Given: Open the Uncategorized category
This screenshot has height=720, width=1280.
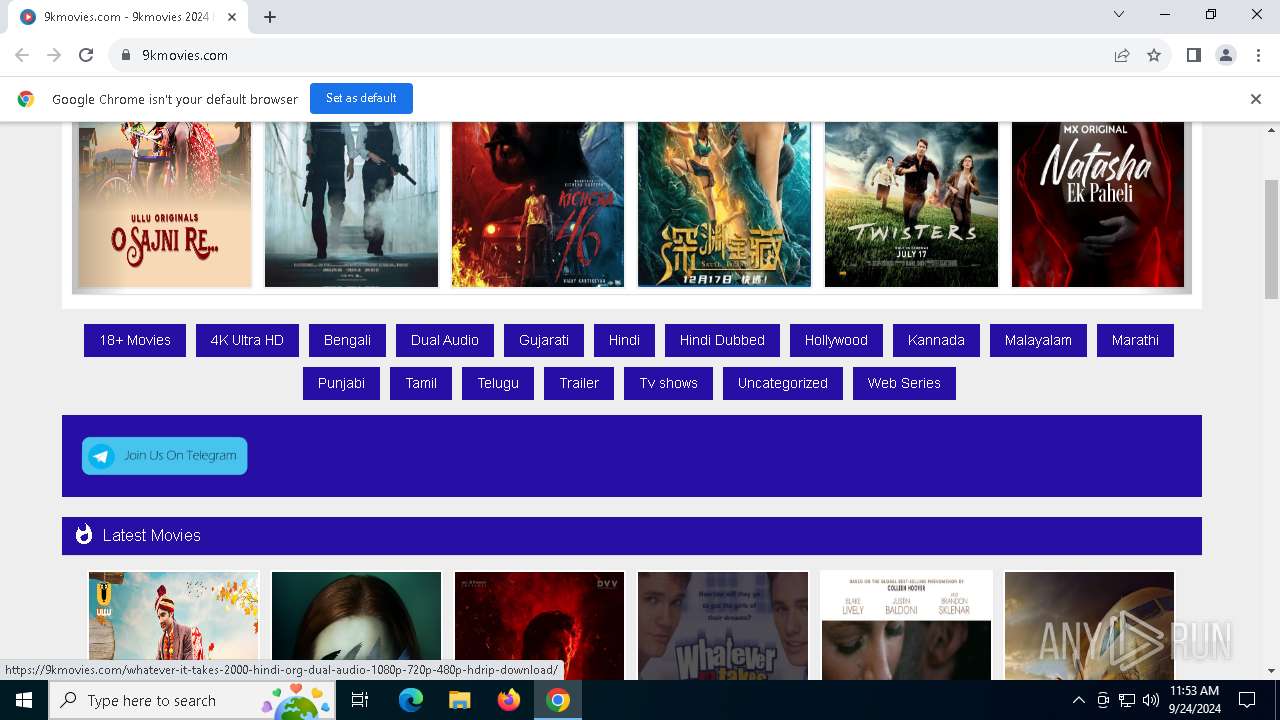Looking at the screenshot, I should pos(783,383).
